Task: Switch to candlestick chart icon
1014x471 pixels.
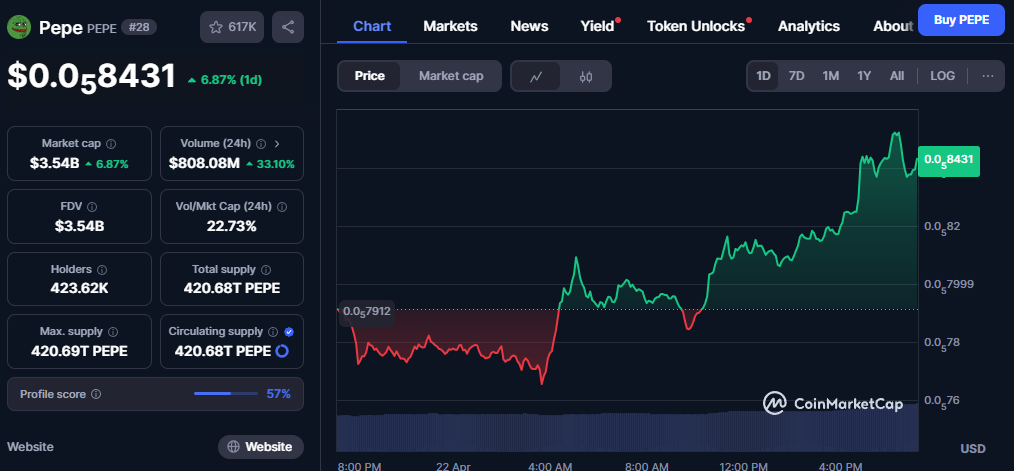Action: [x=586, y=76]
